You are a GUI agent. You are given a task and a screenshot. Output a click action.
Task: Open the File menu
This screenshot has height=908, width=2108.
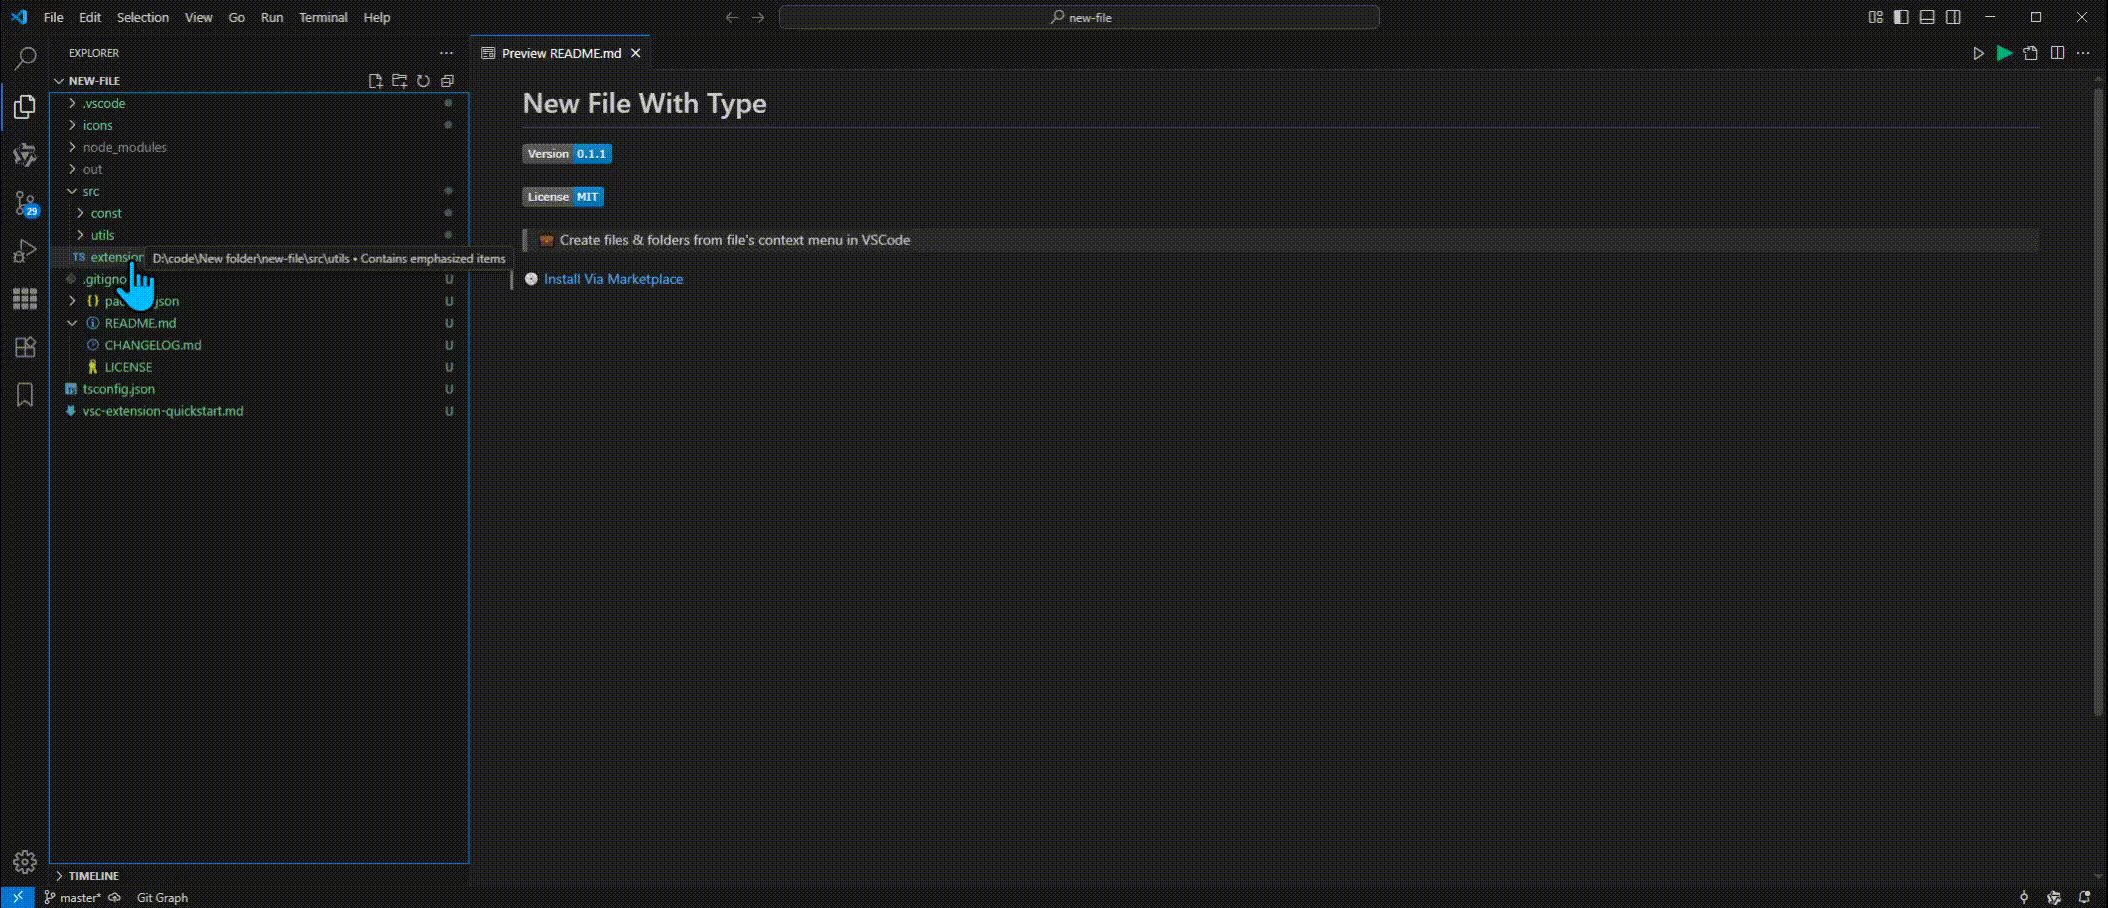[54, 17]
